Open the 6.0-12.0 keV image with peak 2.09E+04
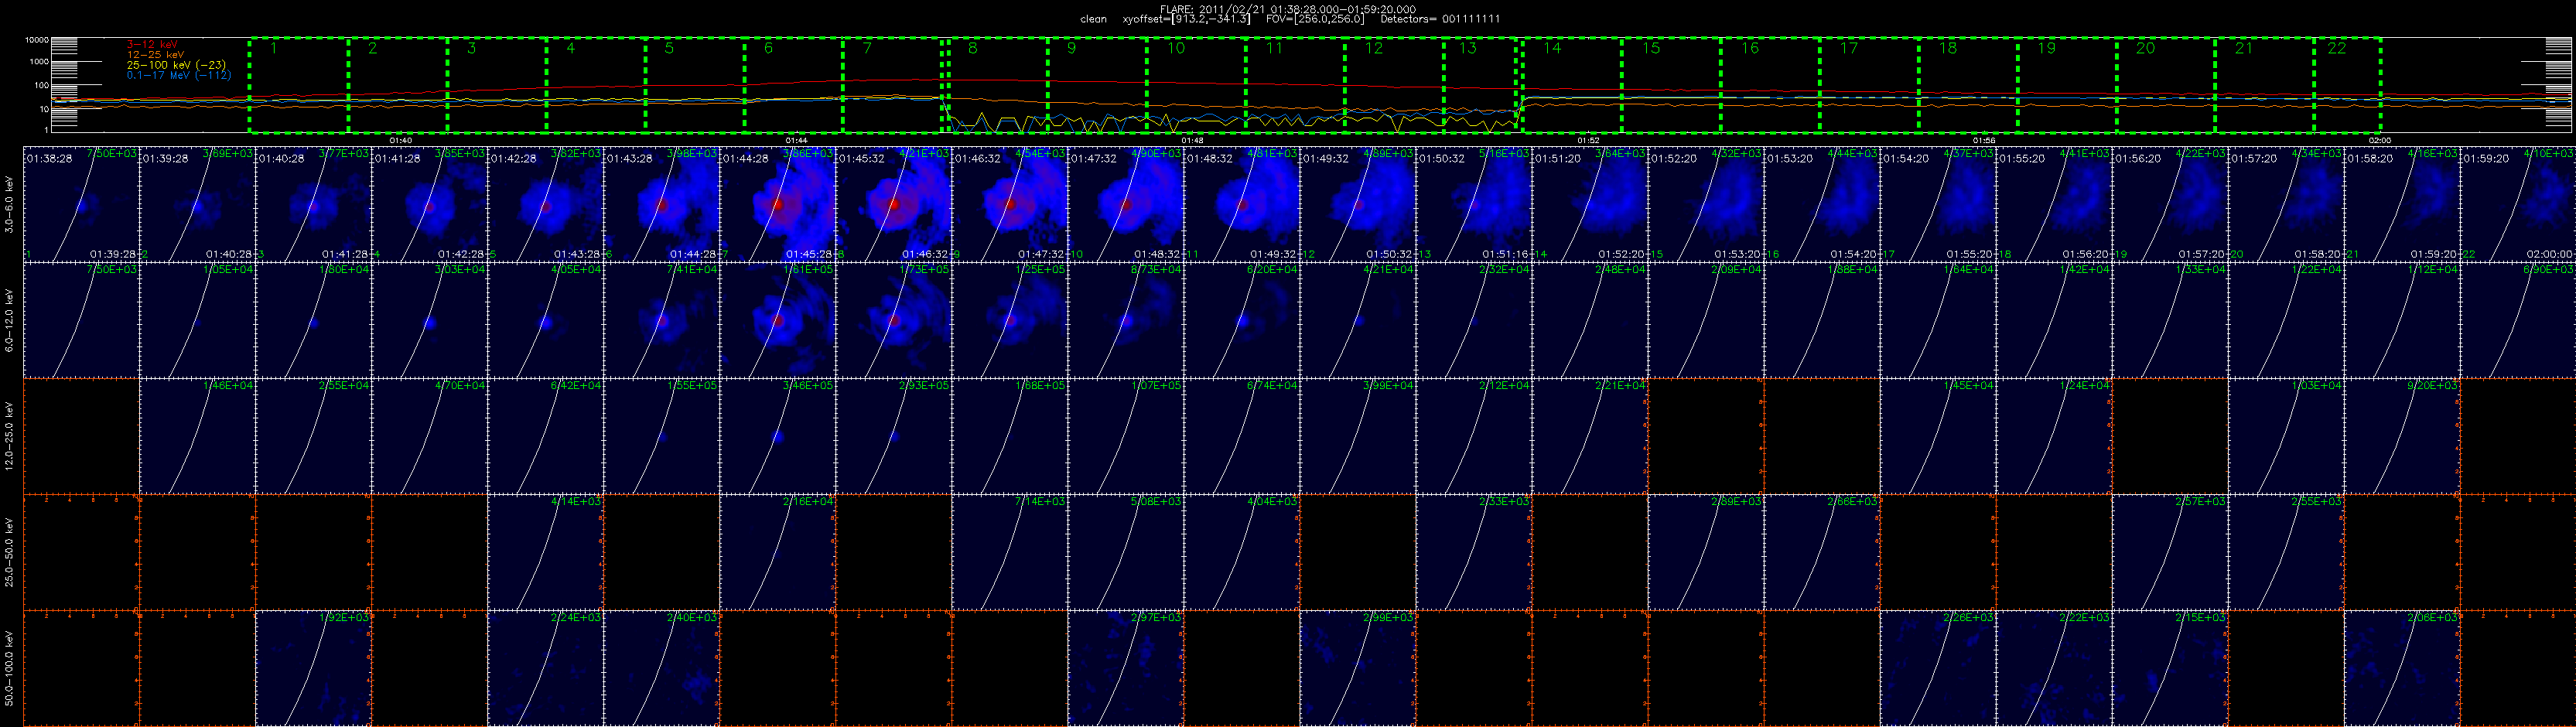The image size is (2576, 727). click(1705, 320)
